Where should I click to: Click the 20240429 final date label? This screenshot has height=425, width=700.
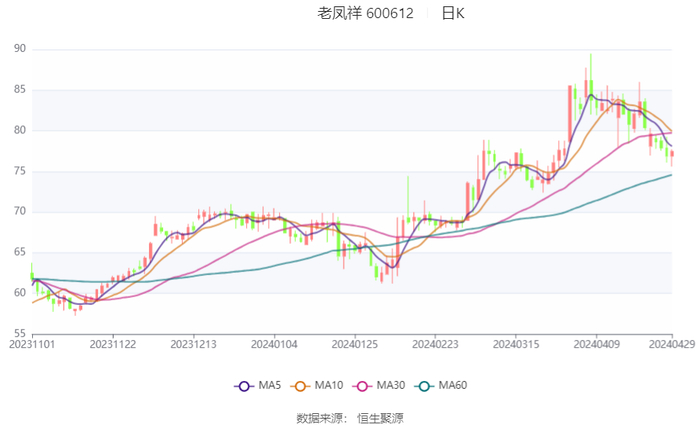(671, 344)
